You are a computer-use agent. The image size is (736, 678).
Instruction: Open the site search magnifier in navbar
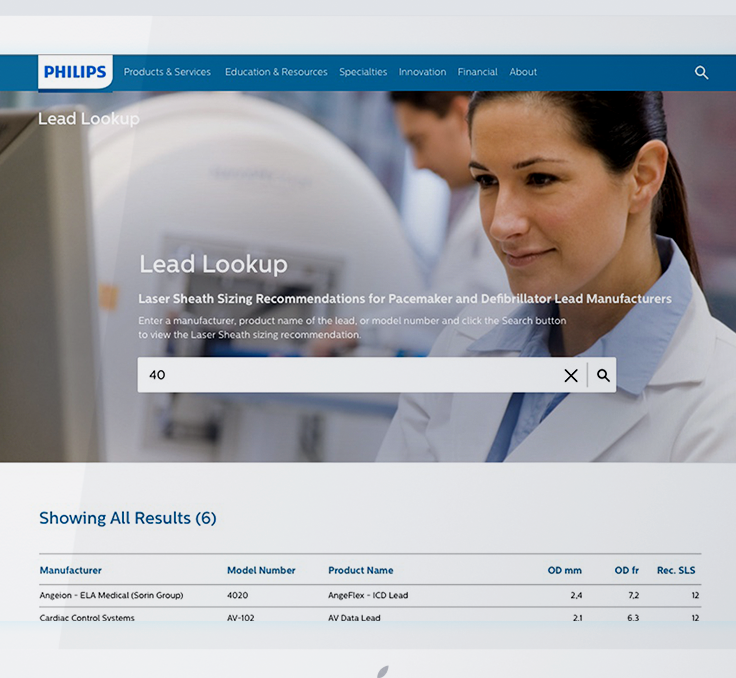click(x=701, y=72)
